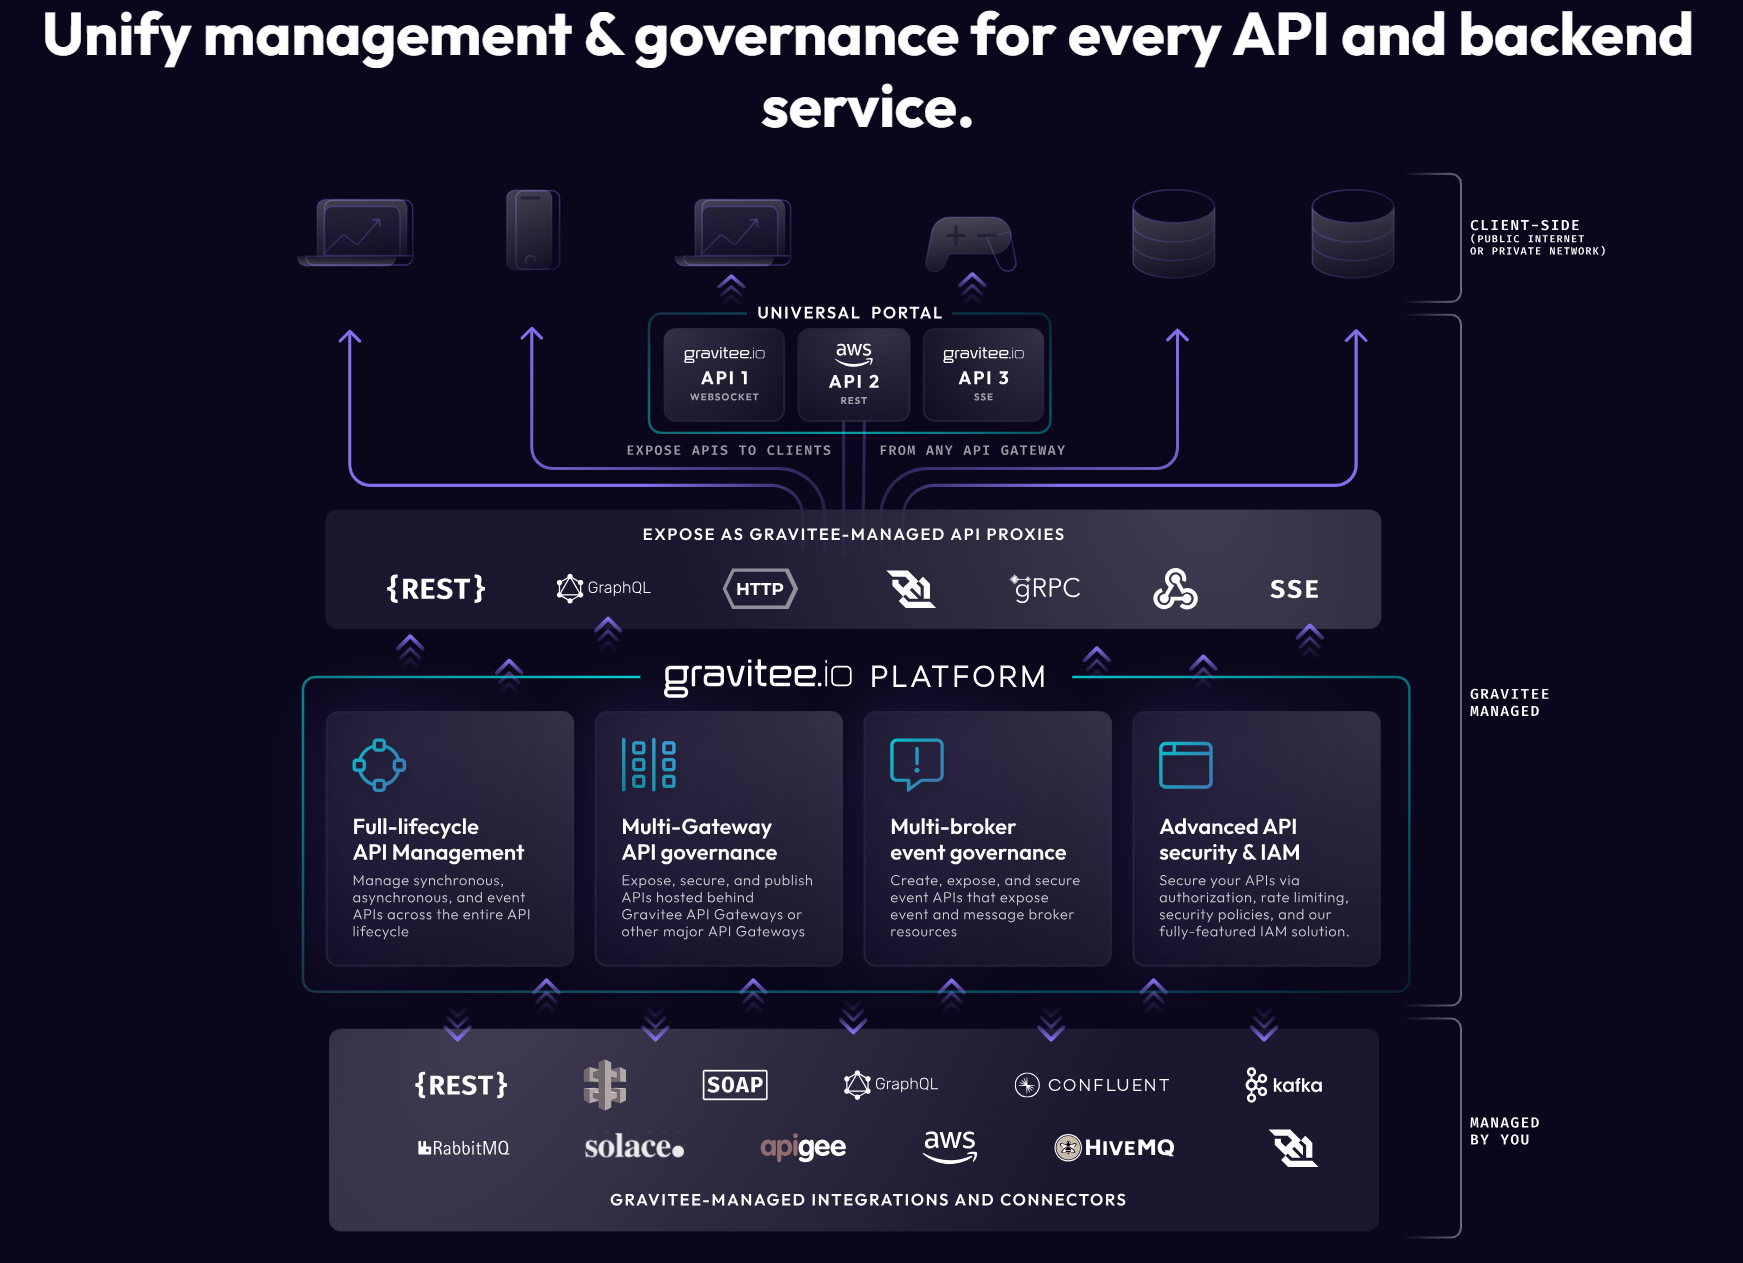This screenshot has height=1263, width=1743.
Task: Click the aws logo in integrations panel
Action: [950, 1146]
